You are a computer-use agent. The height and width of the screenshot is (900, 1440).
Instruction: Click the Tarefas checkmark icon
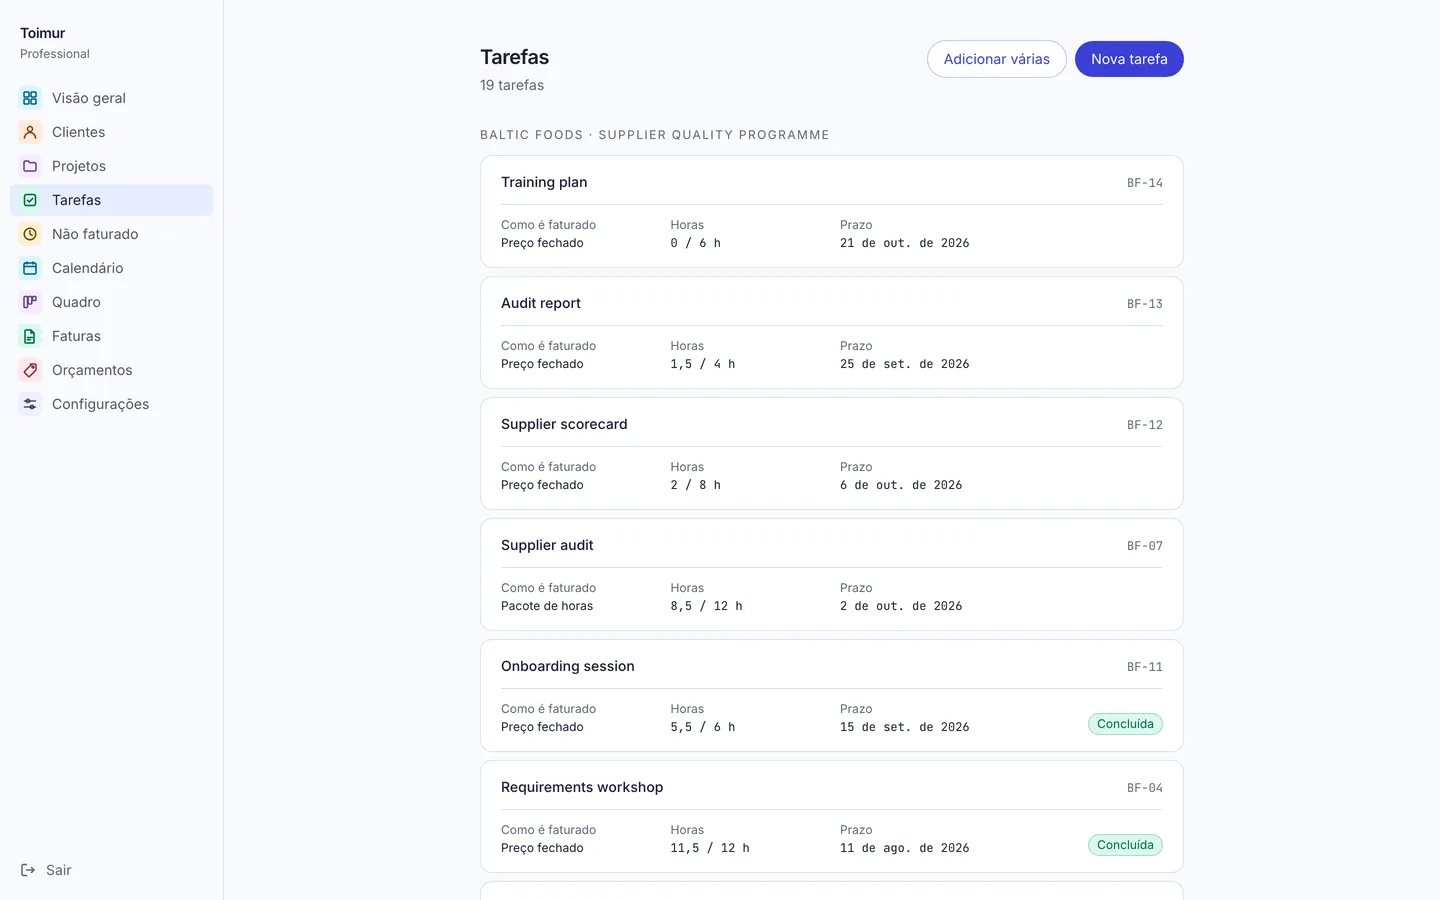tap(30, 200)
